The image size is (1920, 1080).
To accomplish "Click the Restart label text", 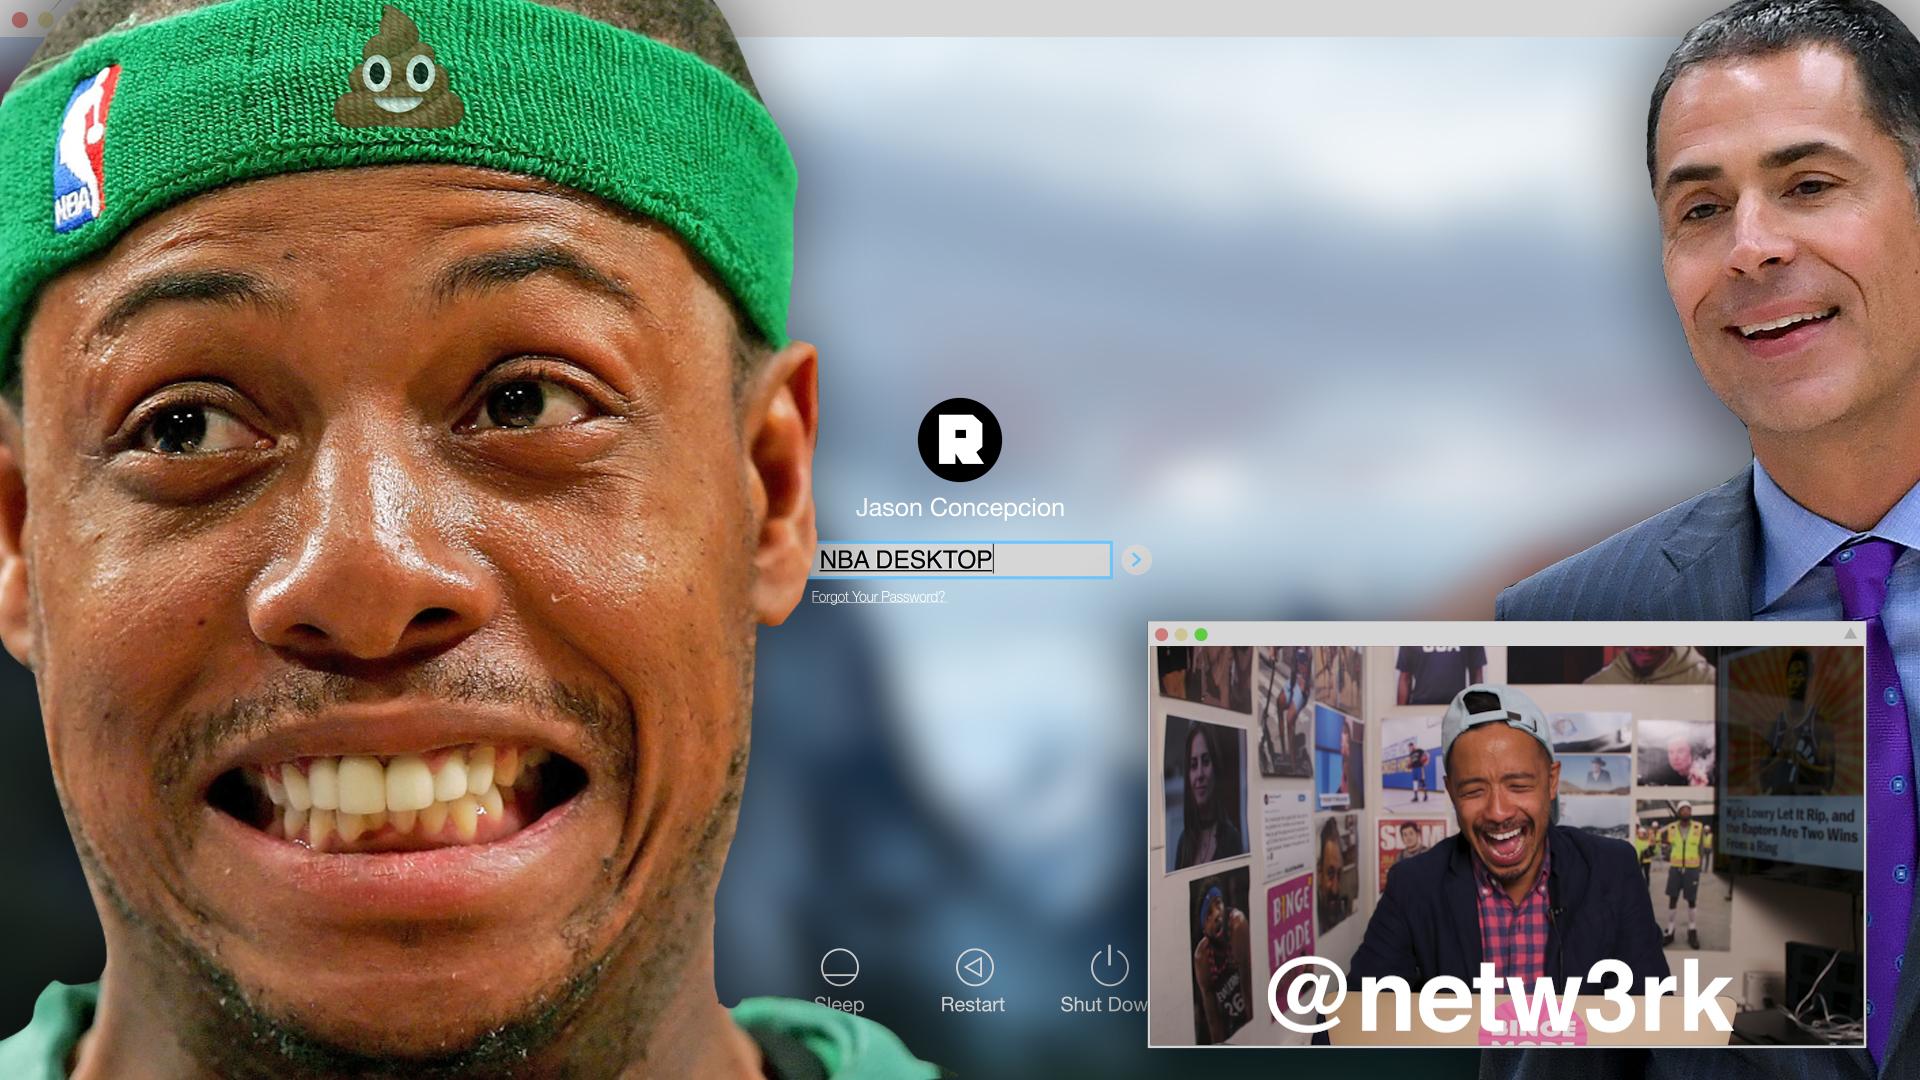I will click(972, 1005).
